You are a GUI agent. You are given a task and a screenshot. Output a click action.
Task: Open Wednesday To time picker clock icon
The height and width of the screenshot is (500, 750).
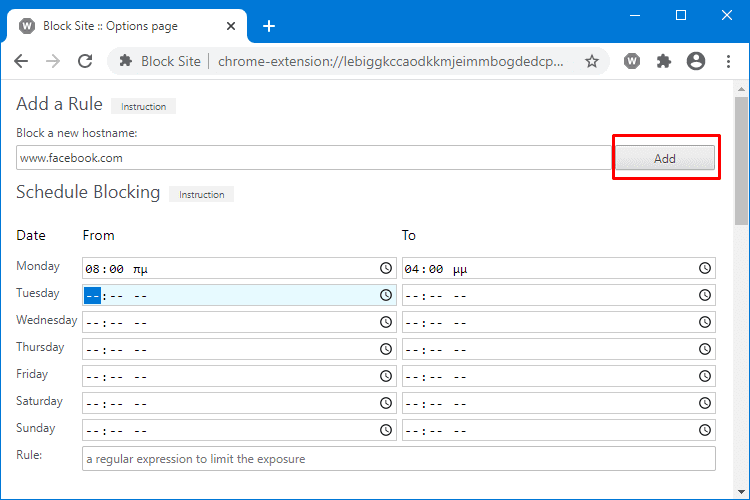tap(705, 322)
